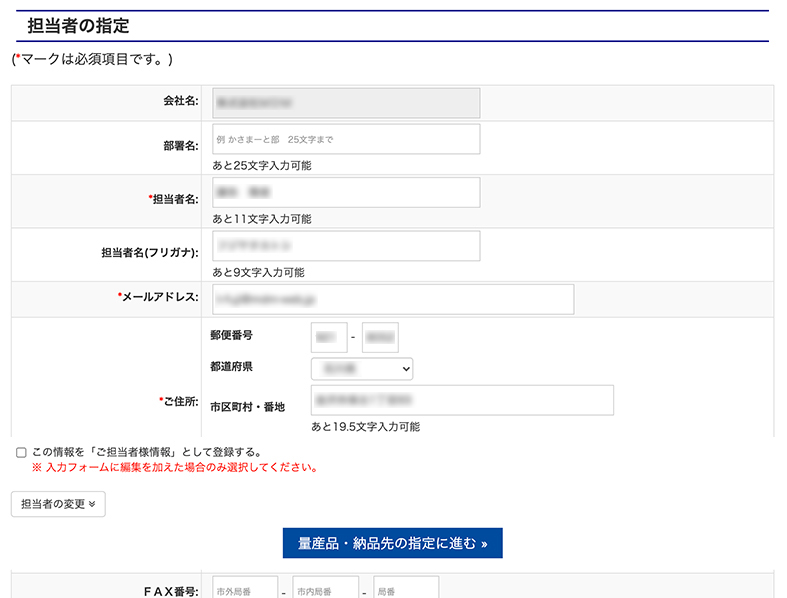Click the red 入力フォーム編集 notice text
Screen dimensions: 787x598
[x=175, y=467]
